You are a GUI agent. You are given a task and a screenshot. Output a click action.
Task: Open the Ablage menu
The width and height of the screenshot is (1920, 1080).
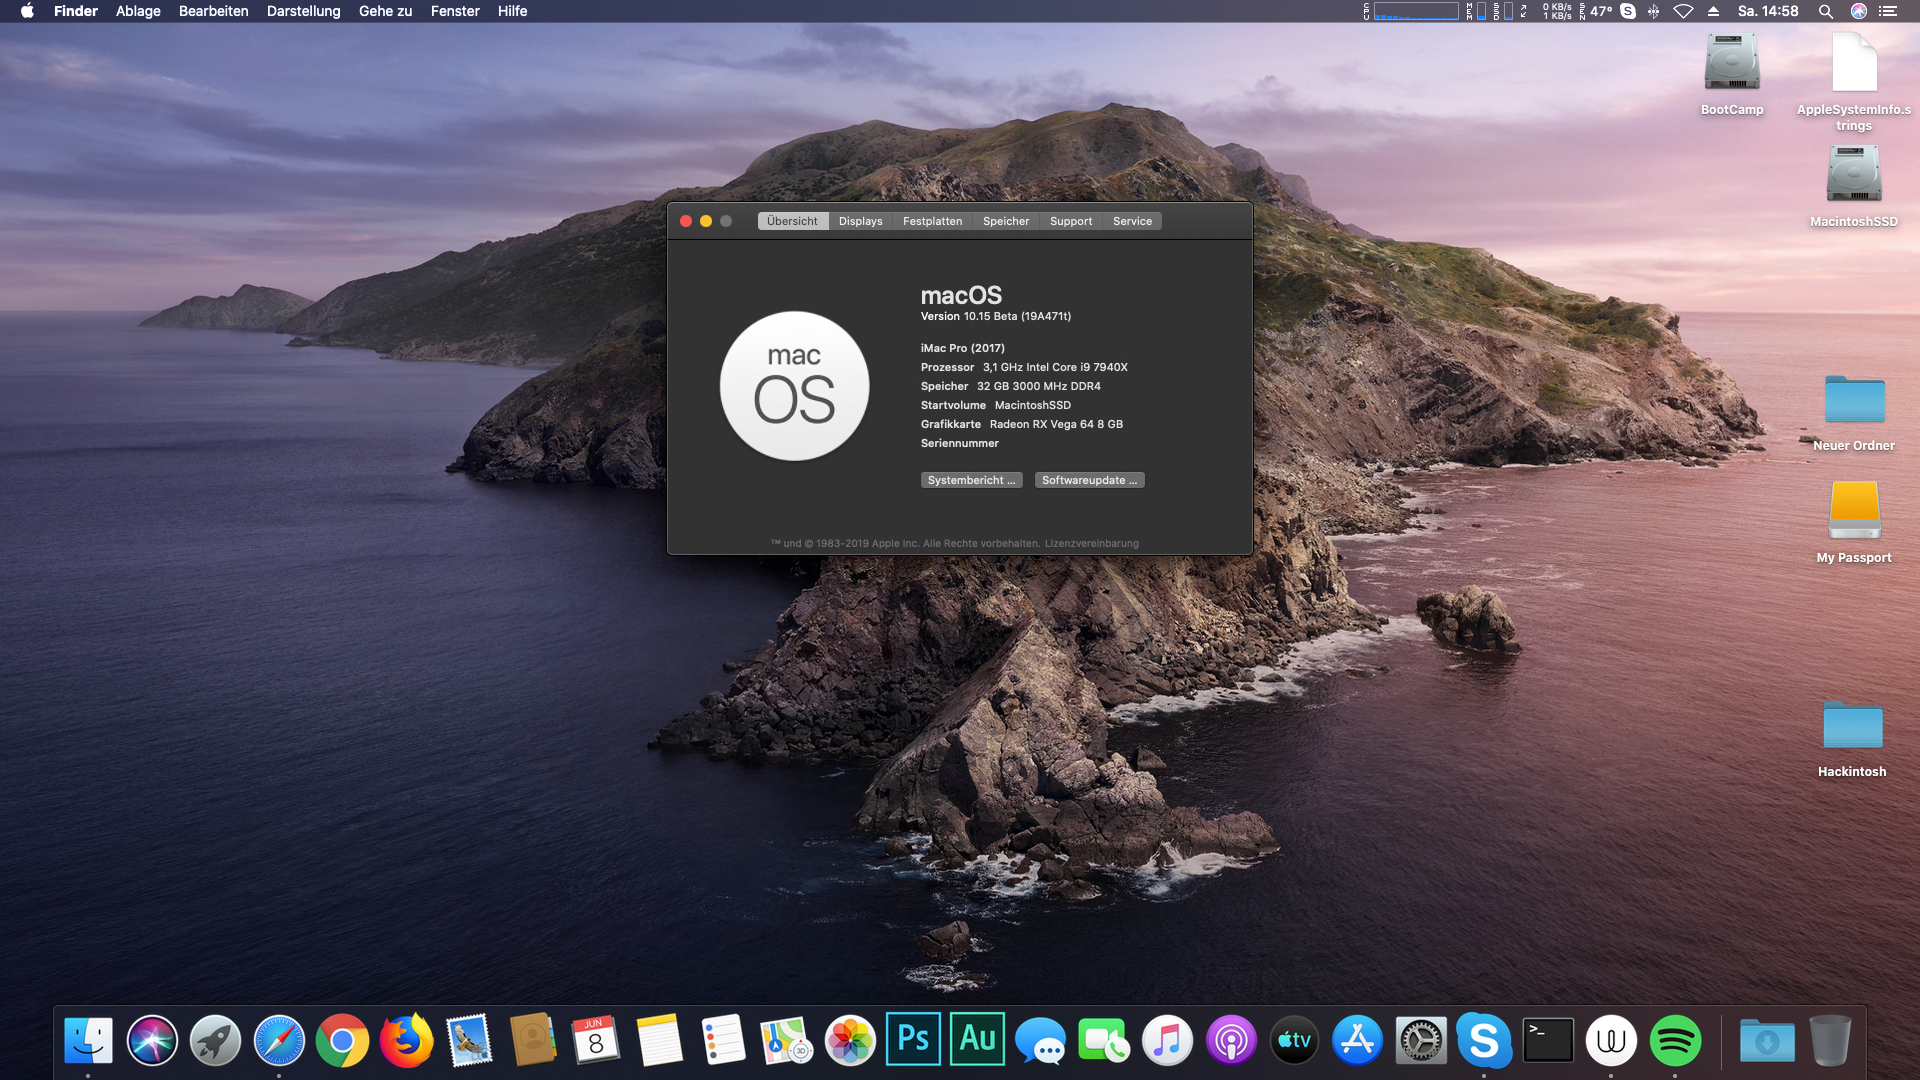point(138,11)
